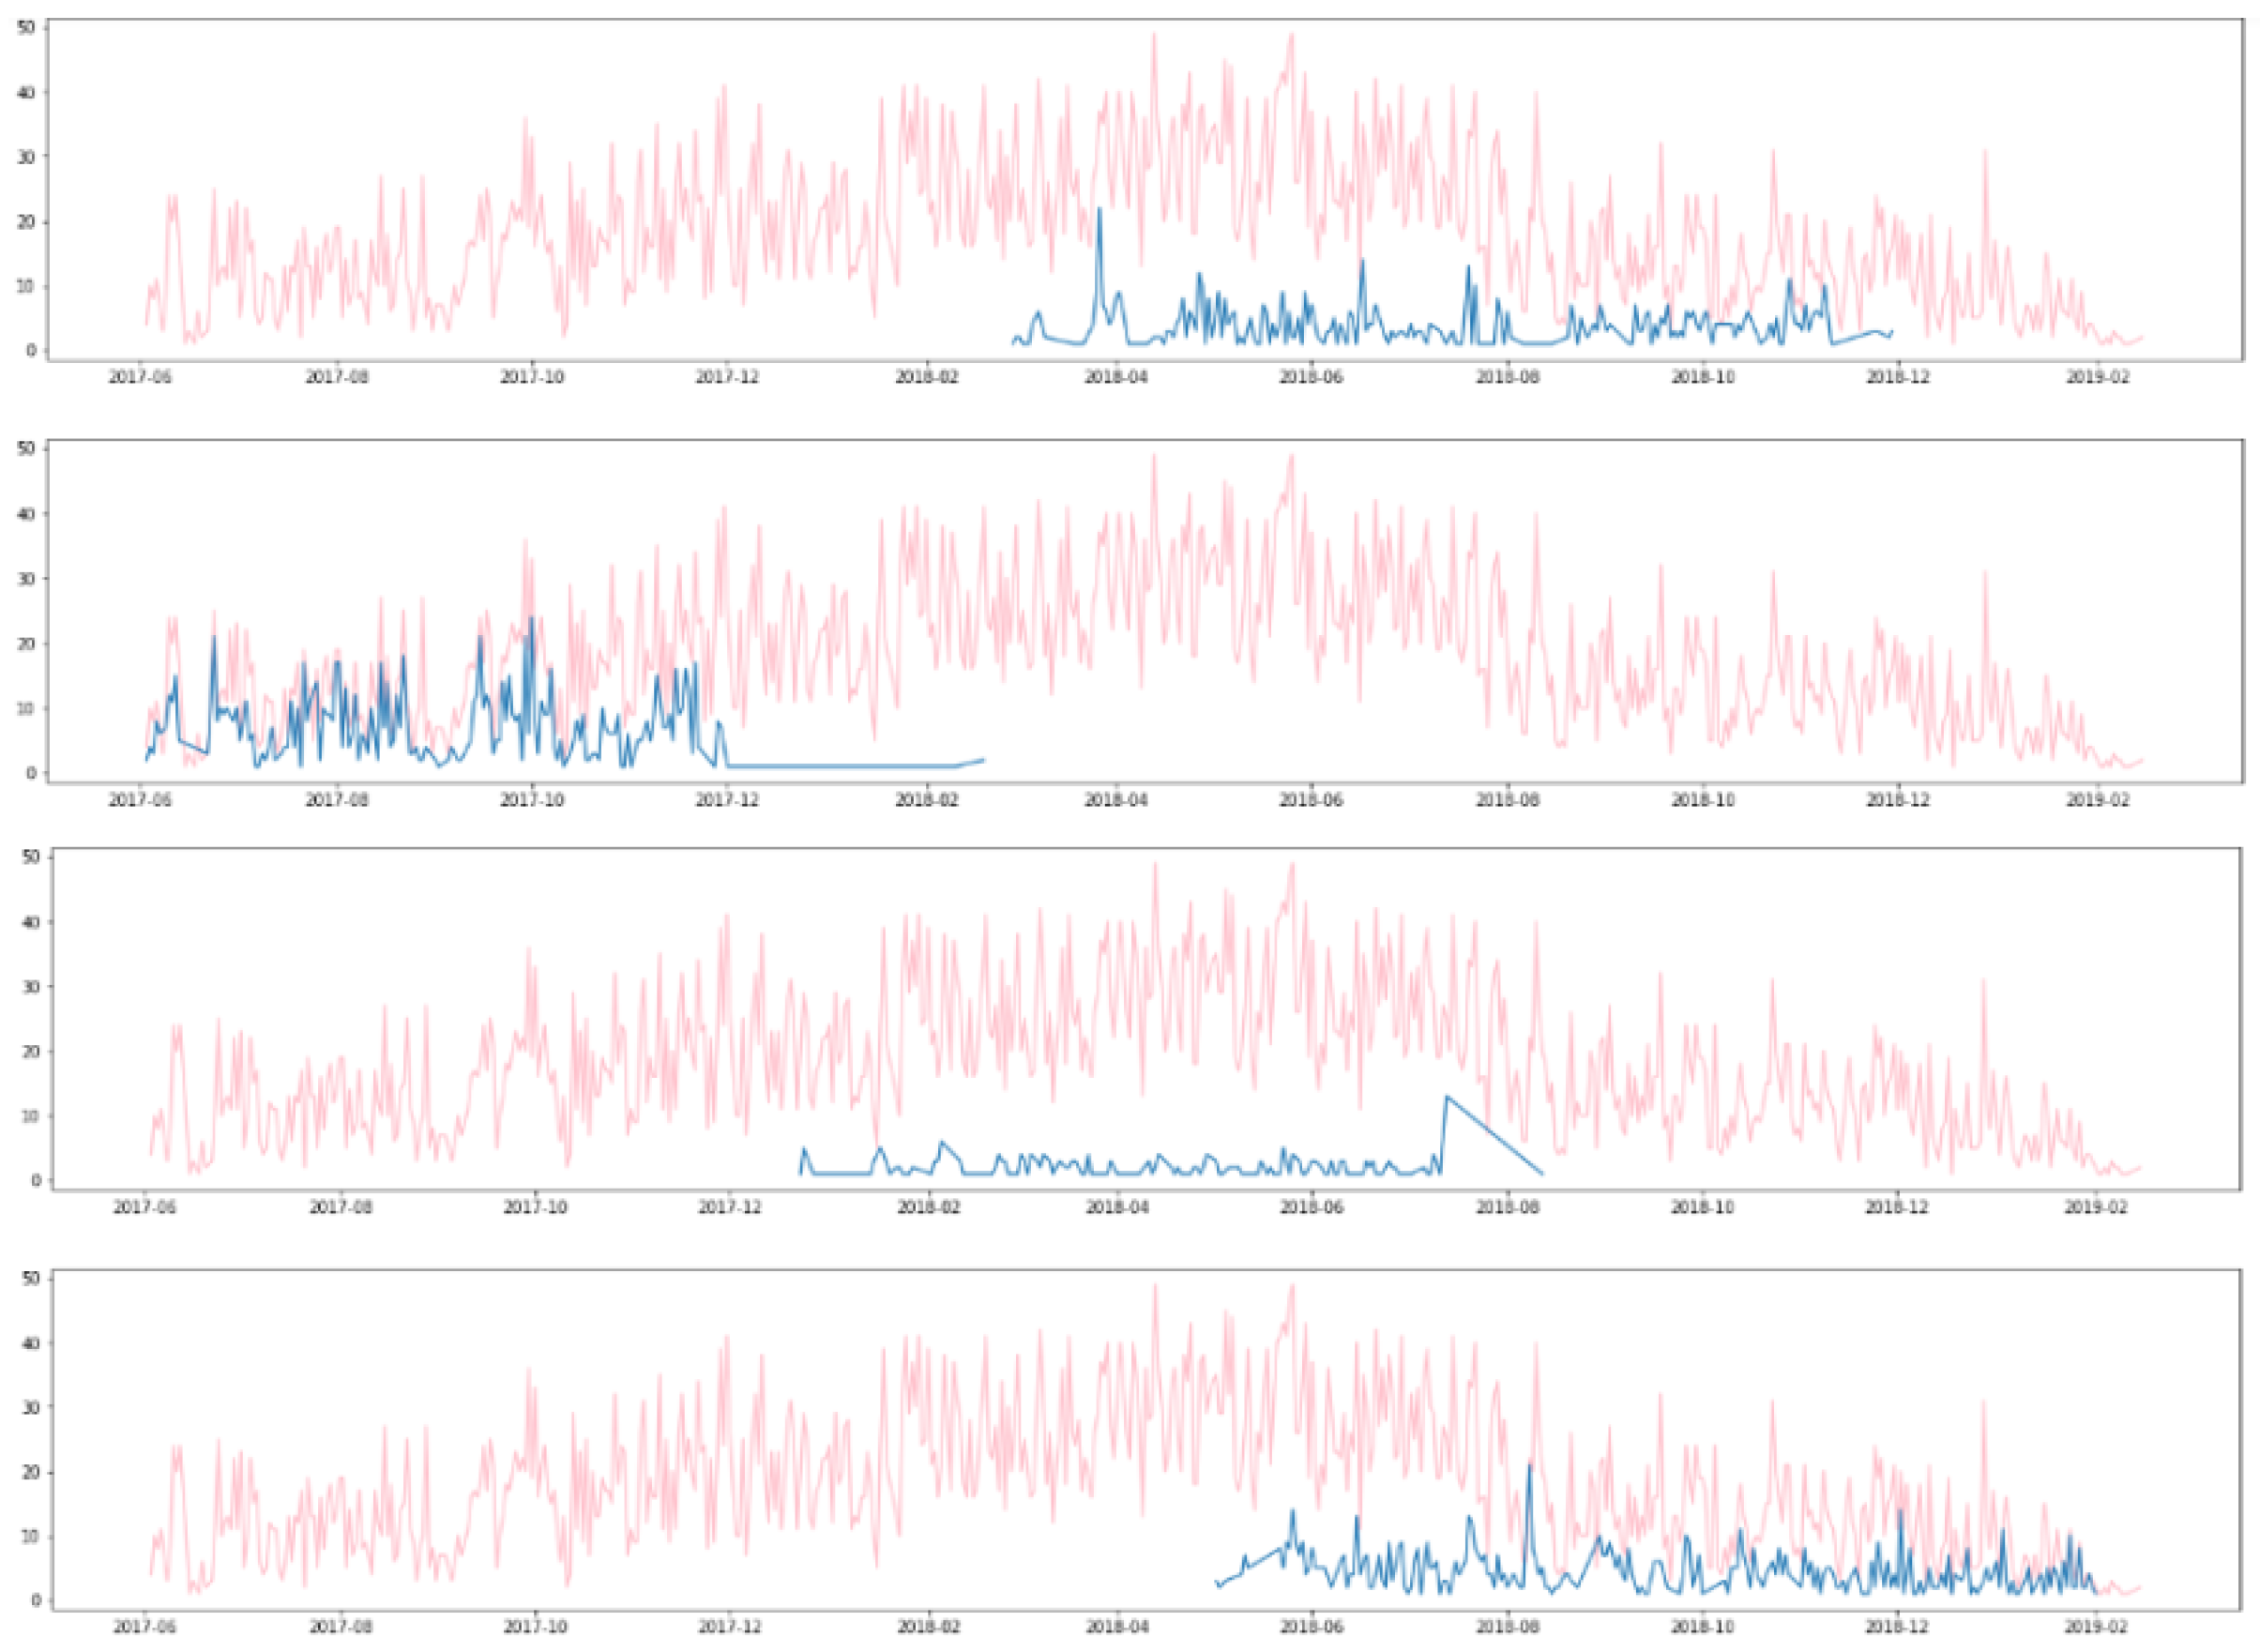
Task: Click the 2017-10 label on the second chart
Action: tap(532, 800)
